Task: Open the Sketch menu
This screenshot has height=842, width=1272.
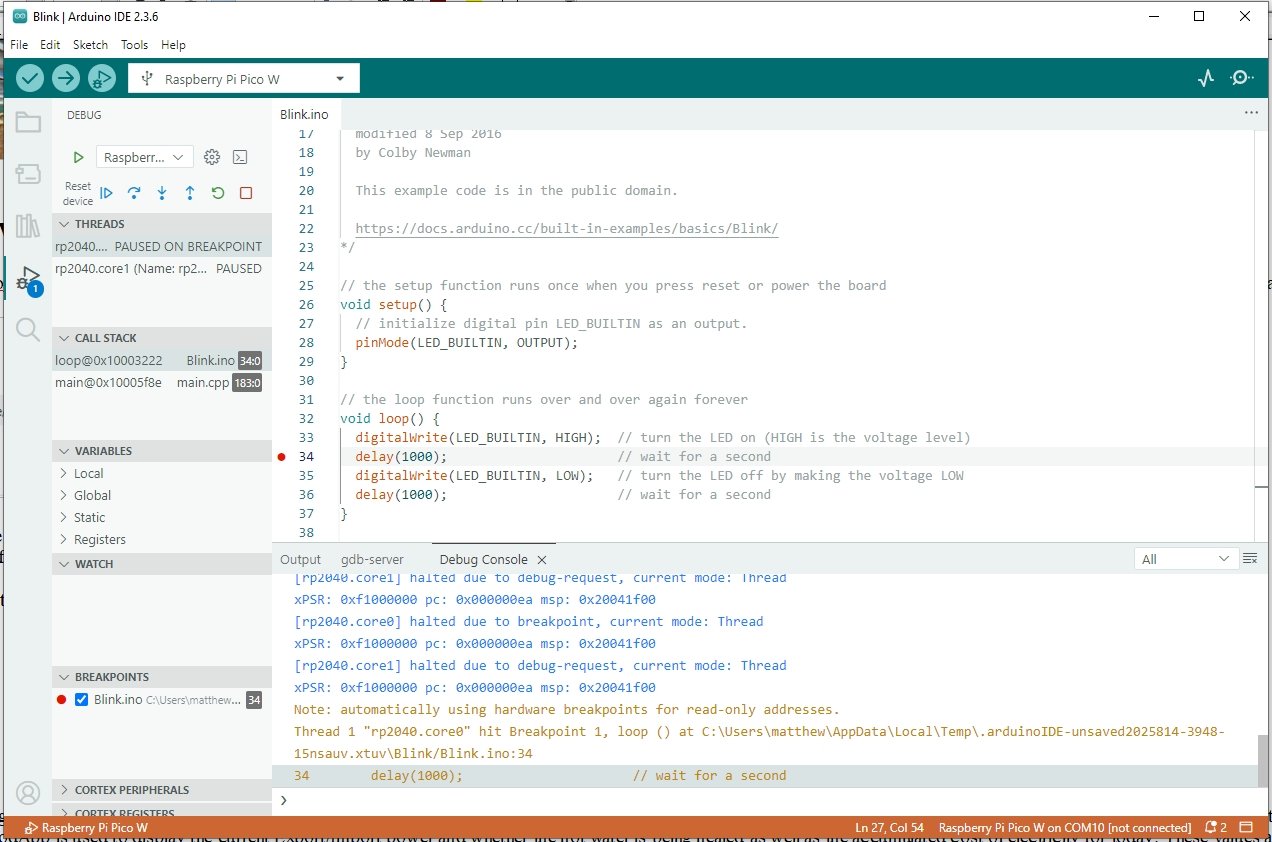Action: pos(90,45)
